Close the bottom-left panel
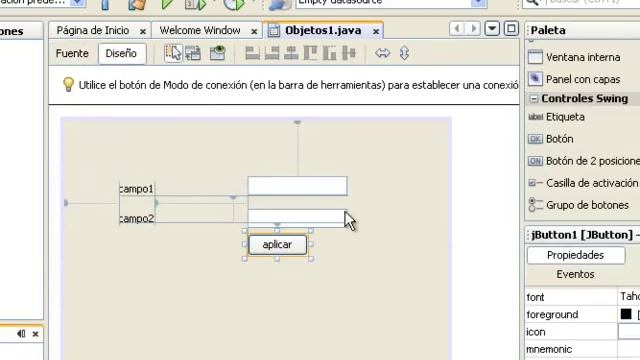 click(x=36, y=334)
